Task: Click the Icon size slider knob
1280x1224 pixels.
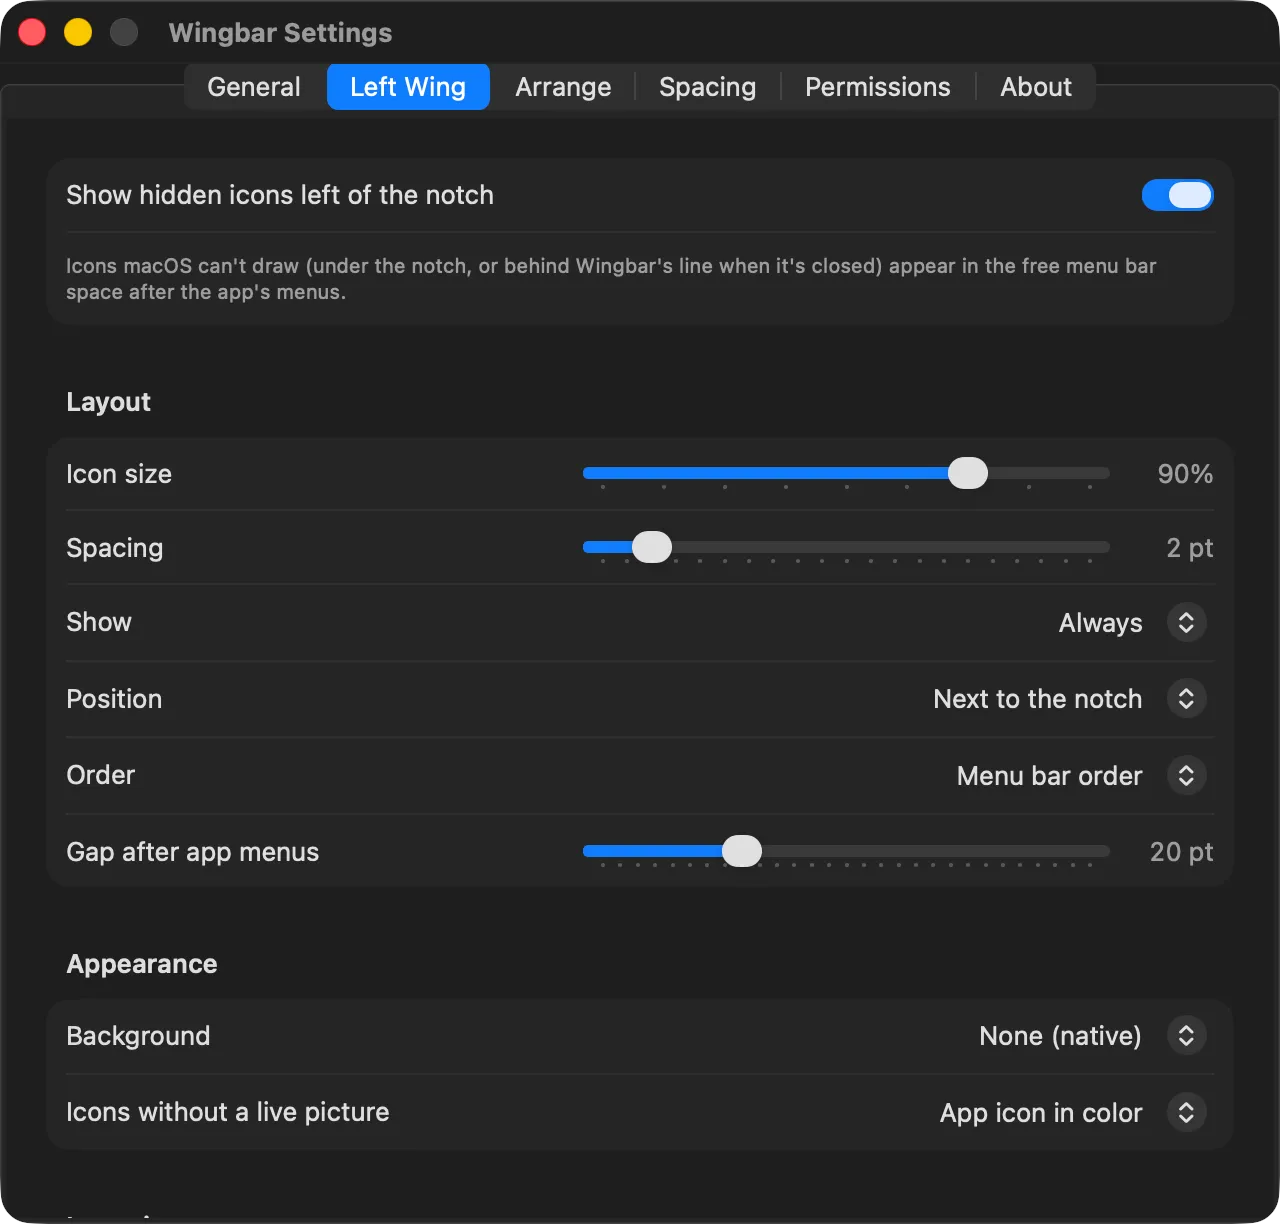Action: coord(968,473)
